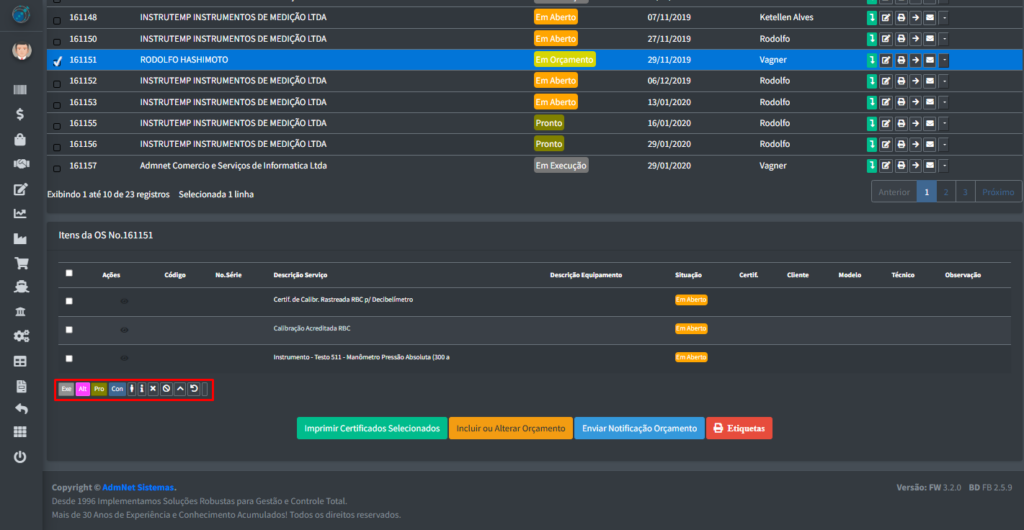Open the dollar sign finance icon
The image size is (1024, 530).
click(x=20, y=114)
